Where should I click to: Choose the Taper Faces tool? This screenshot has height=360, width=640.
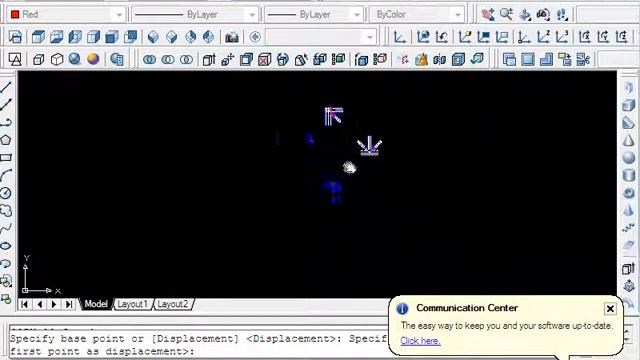pyautogui.click(x=301, y=60)
